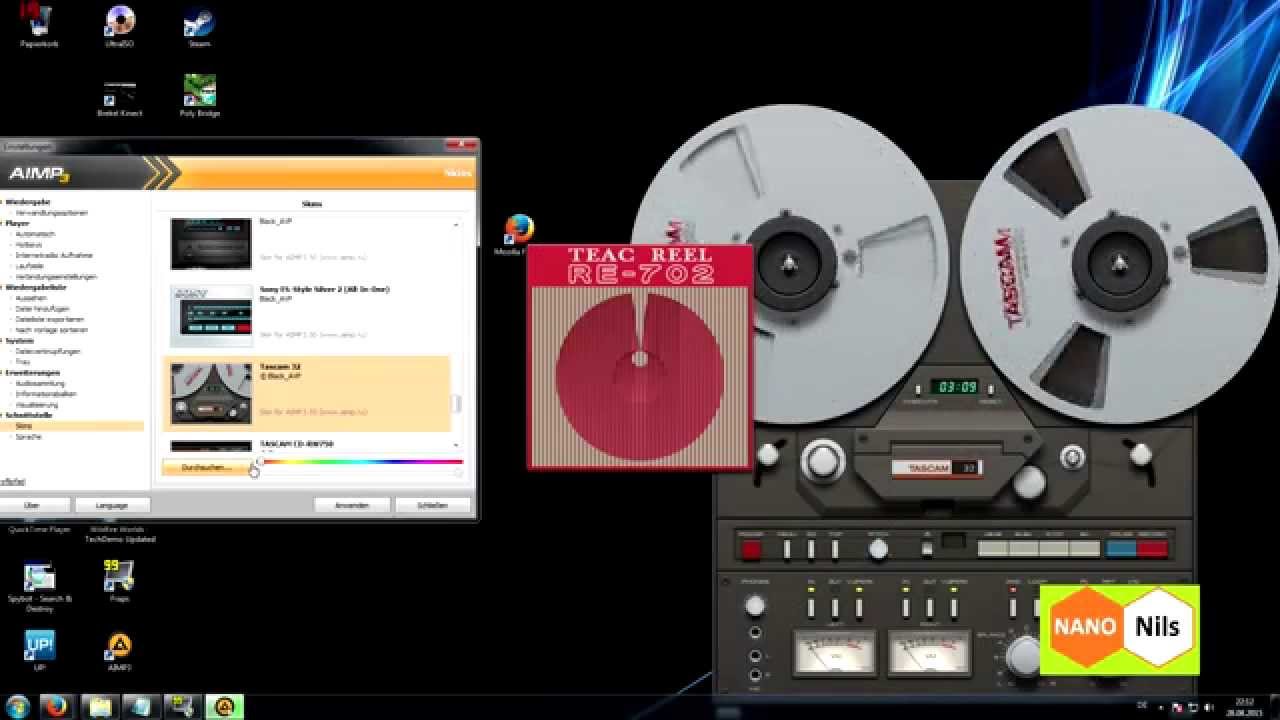Screen dimensions: 1280x720
Task: Toggle the third switch above the right VU meter
Action: tap(954, 607)
